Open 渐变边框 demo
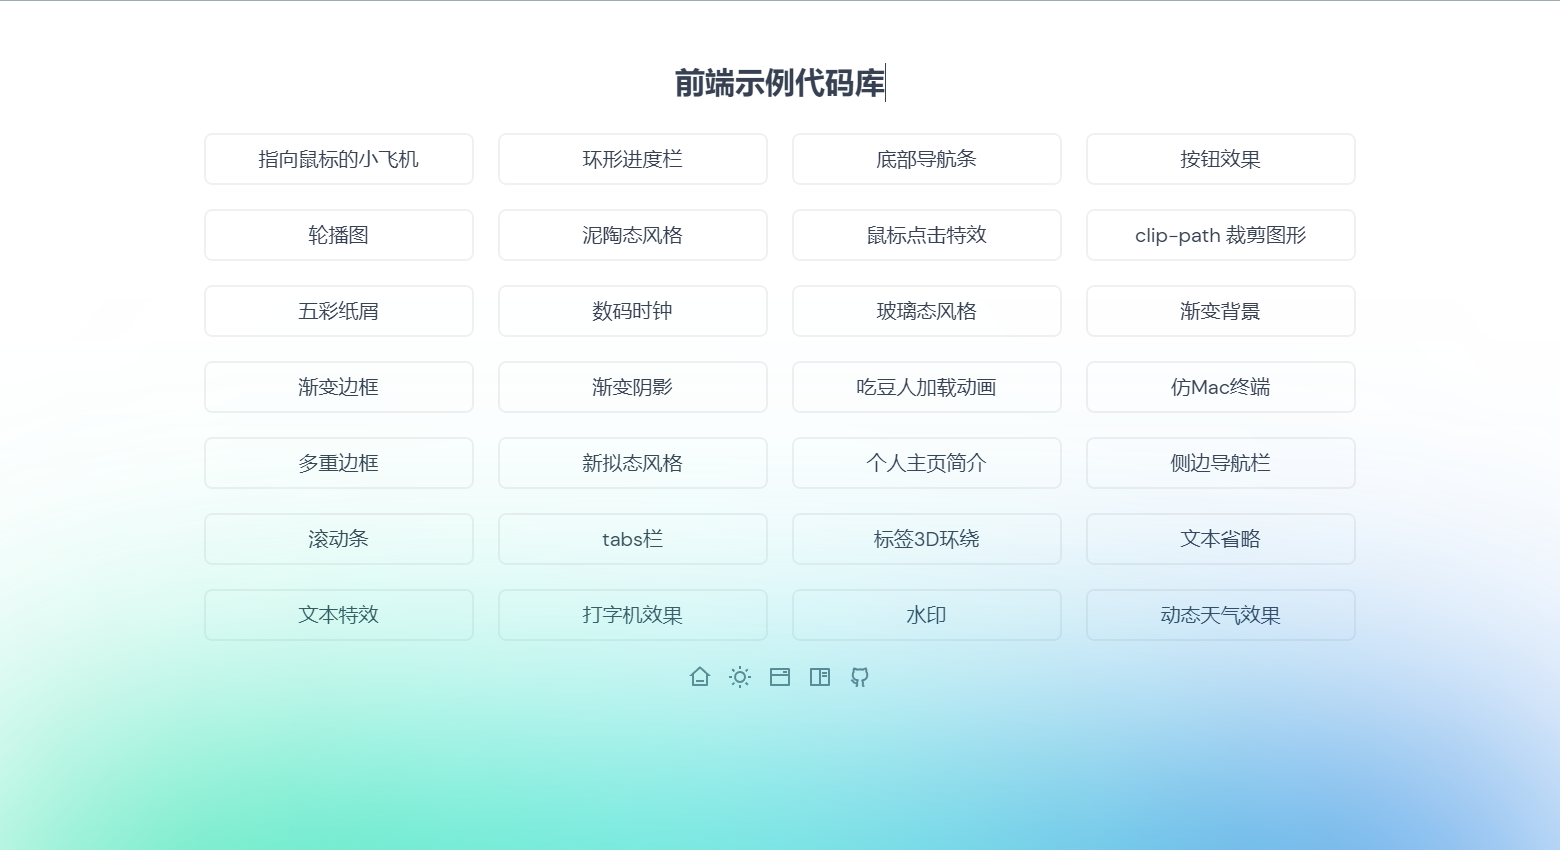The width and height of the screenshot is (1560, 850). point(339,387)
